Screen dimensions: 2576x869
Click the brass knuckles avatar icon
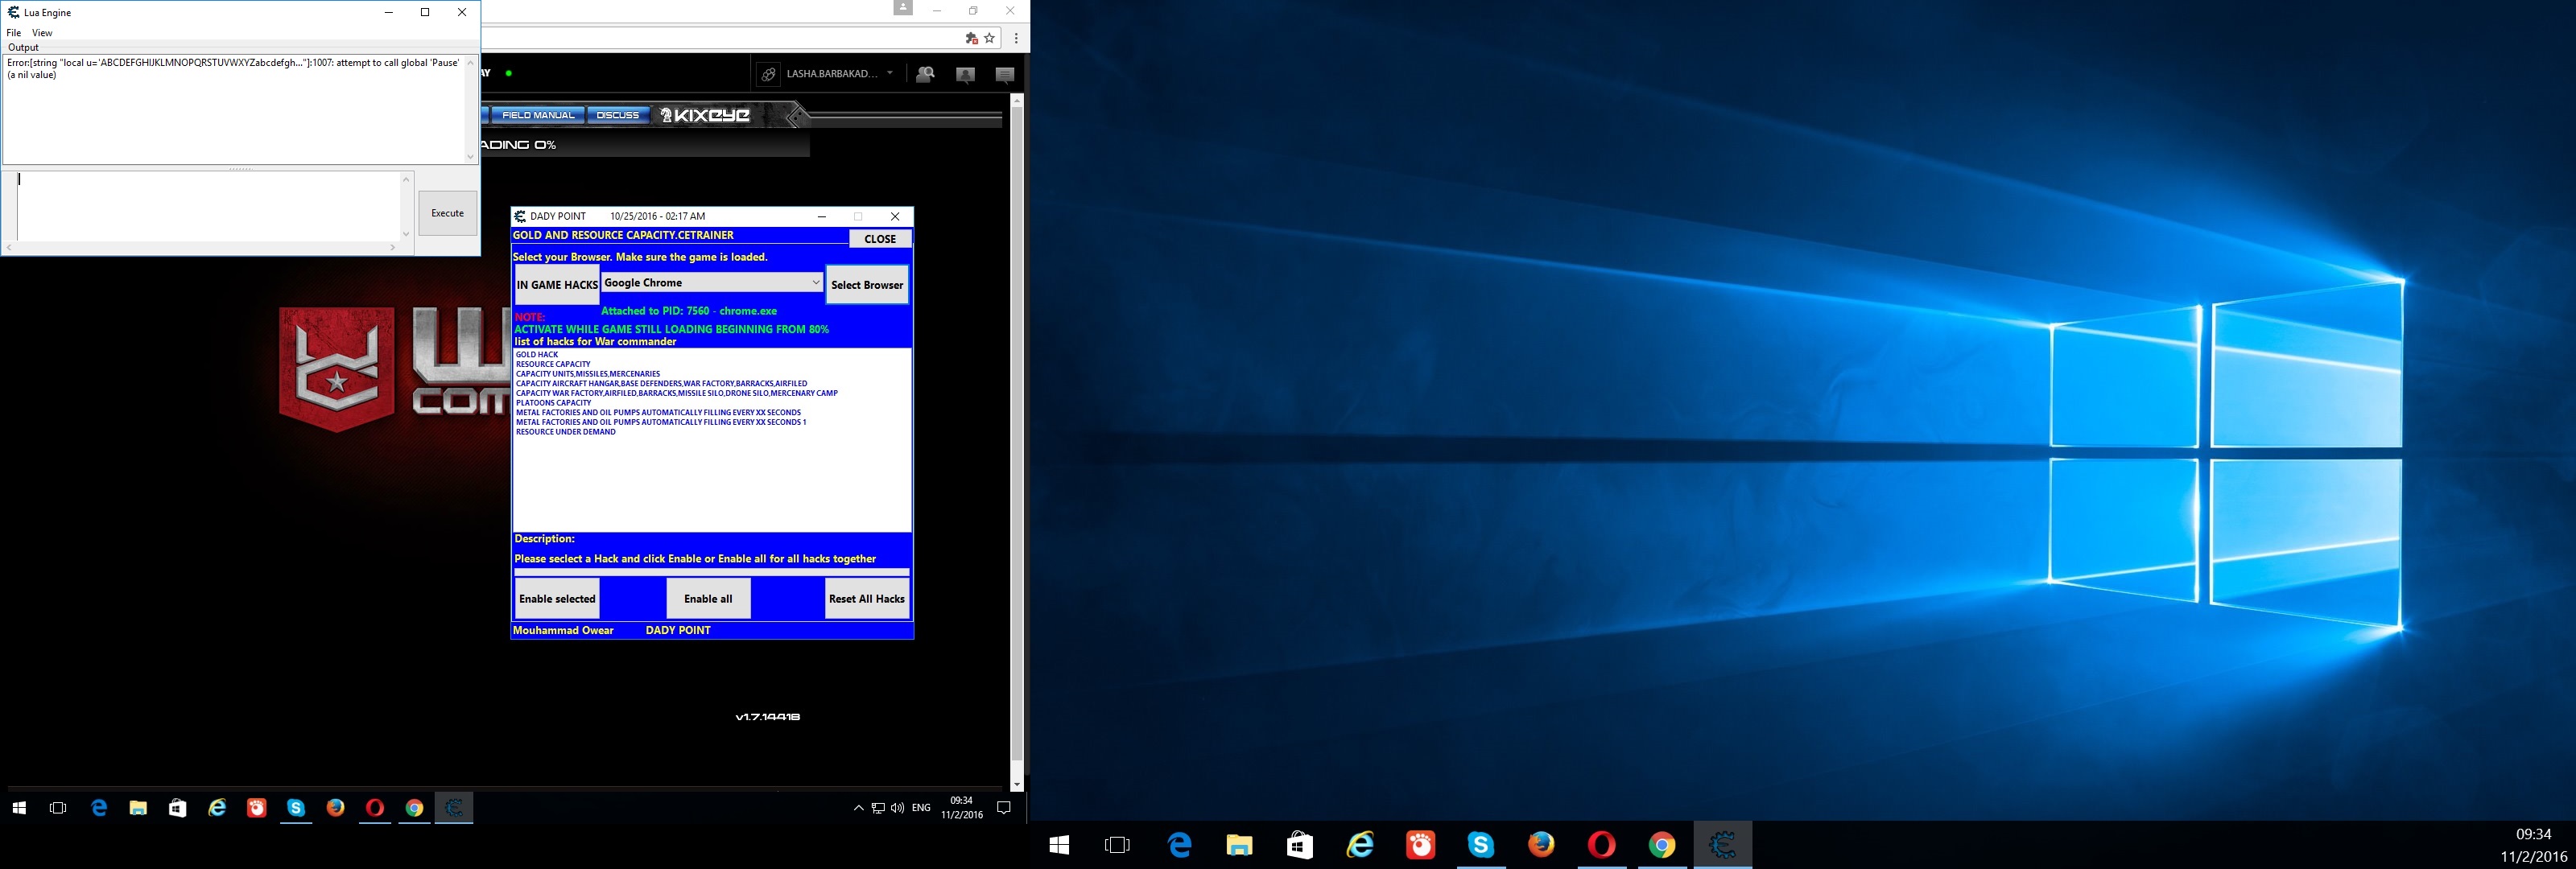[768, 74]
